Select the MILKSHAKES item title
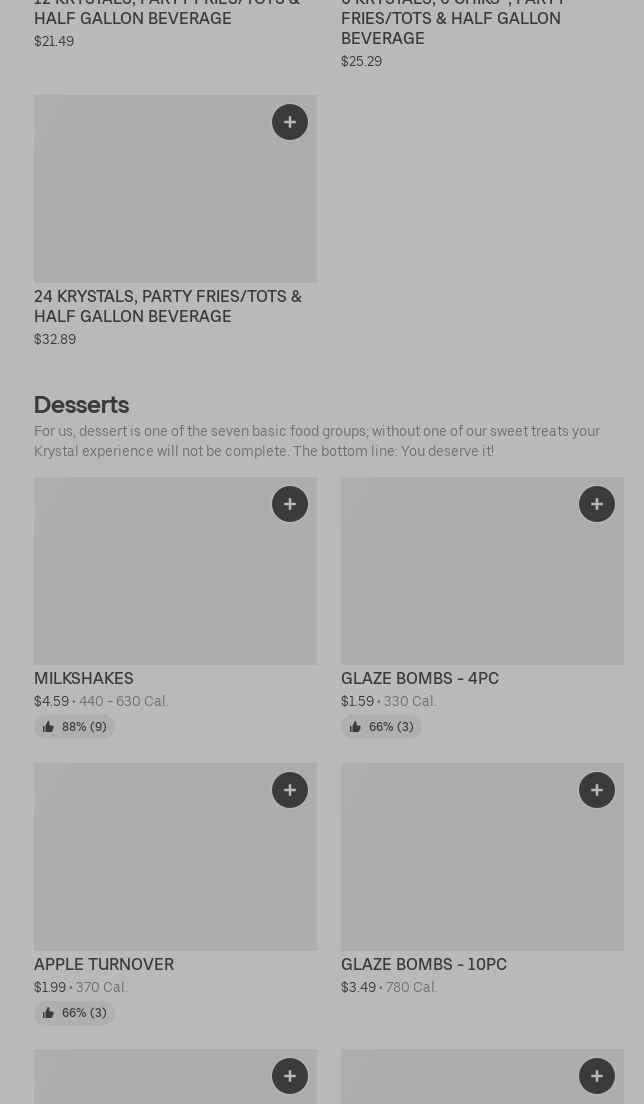 (84, 678)
